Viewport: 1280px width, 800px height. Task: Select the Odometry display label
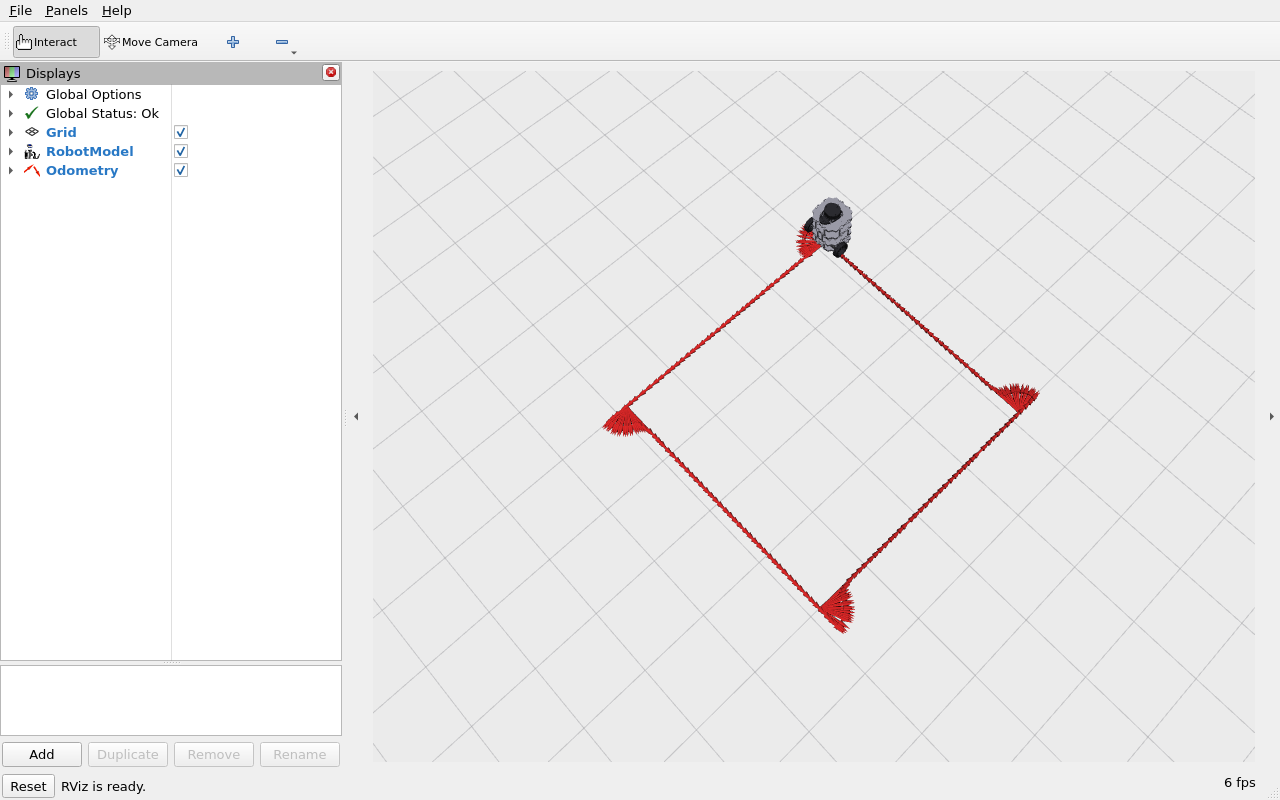(82, 170)
